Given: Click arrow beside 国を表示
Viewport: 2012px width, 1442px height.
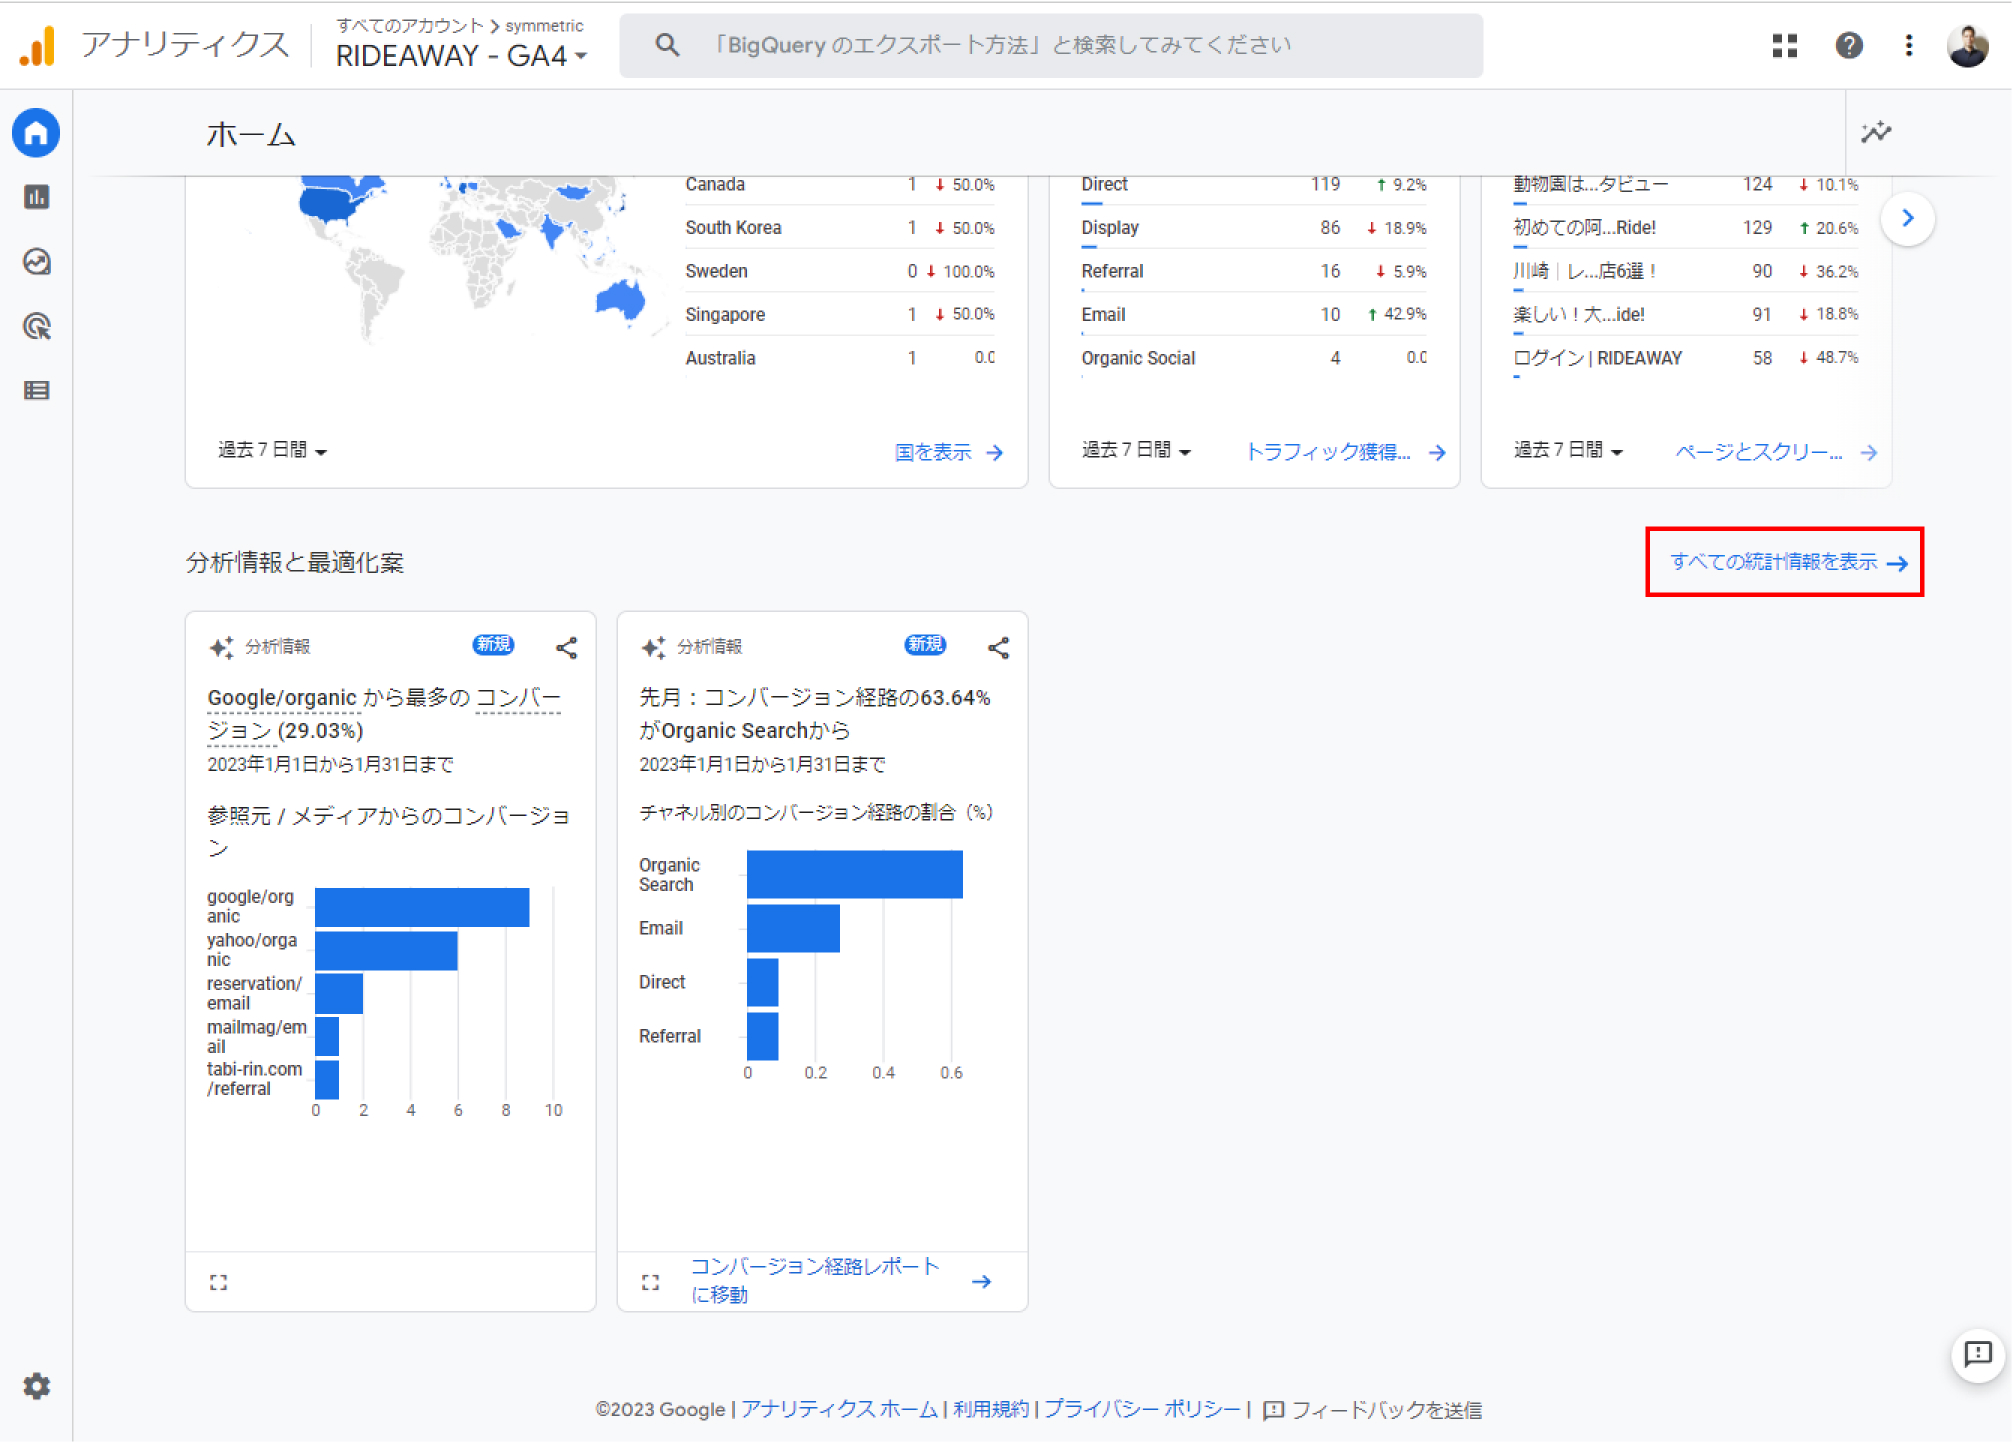Looking at the screenshot, I should [x=994, y=453].
